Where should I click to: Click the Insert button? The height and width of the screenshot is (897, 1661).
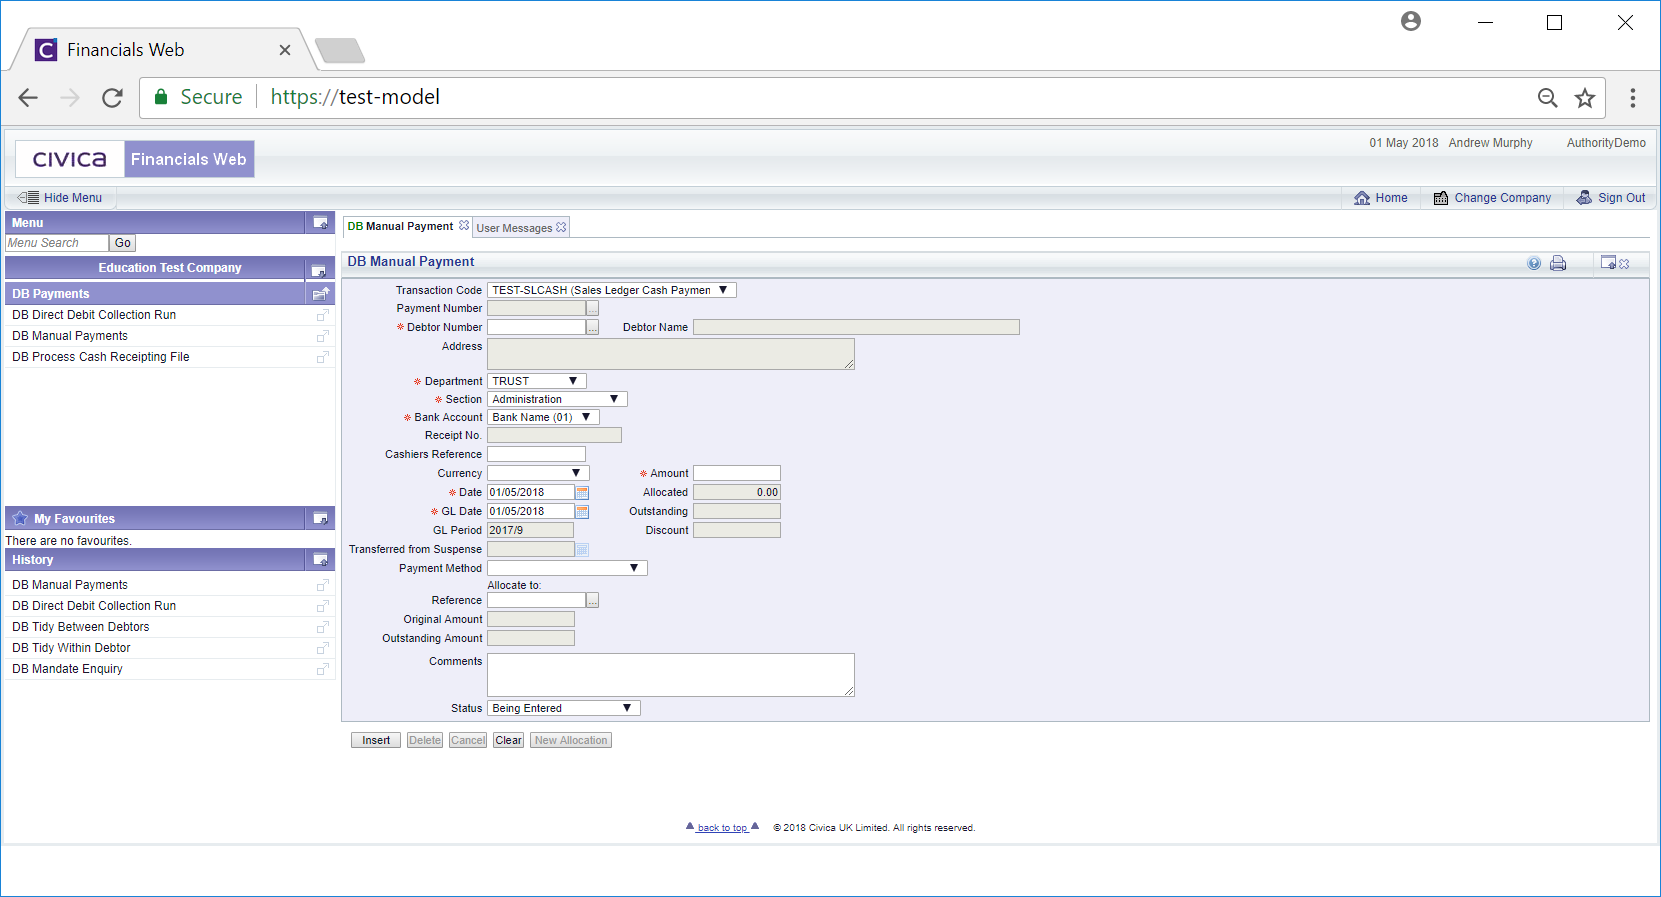pos(376,740)
